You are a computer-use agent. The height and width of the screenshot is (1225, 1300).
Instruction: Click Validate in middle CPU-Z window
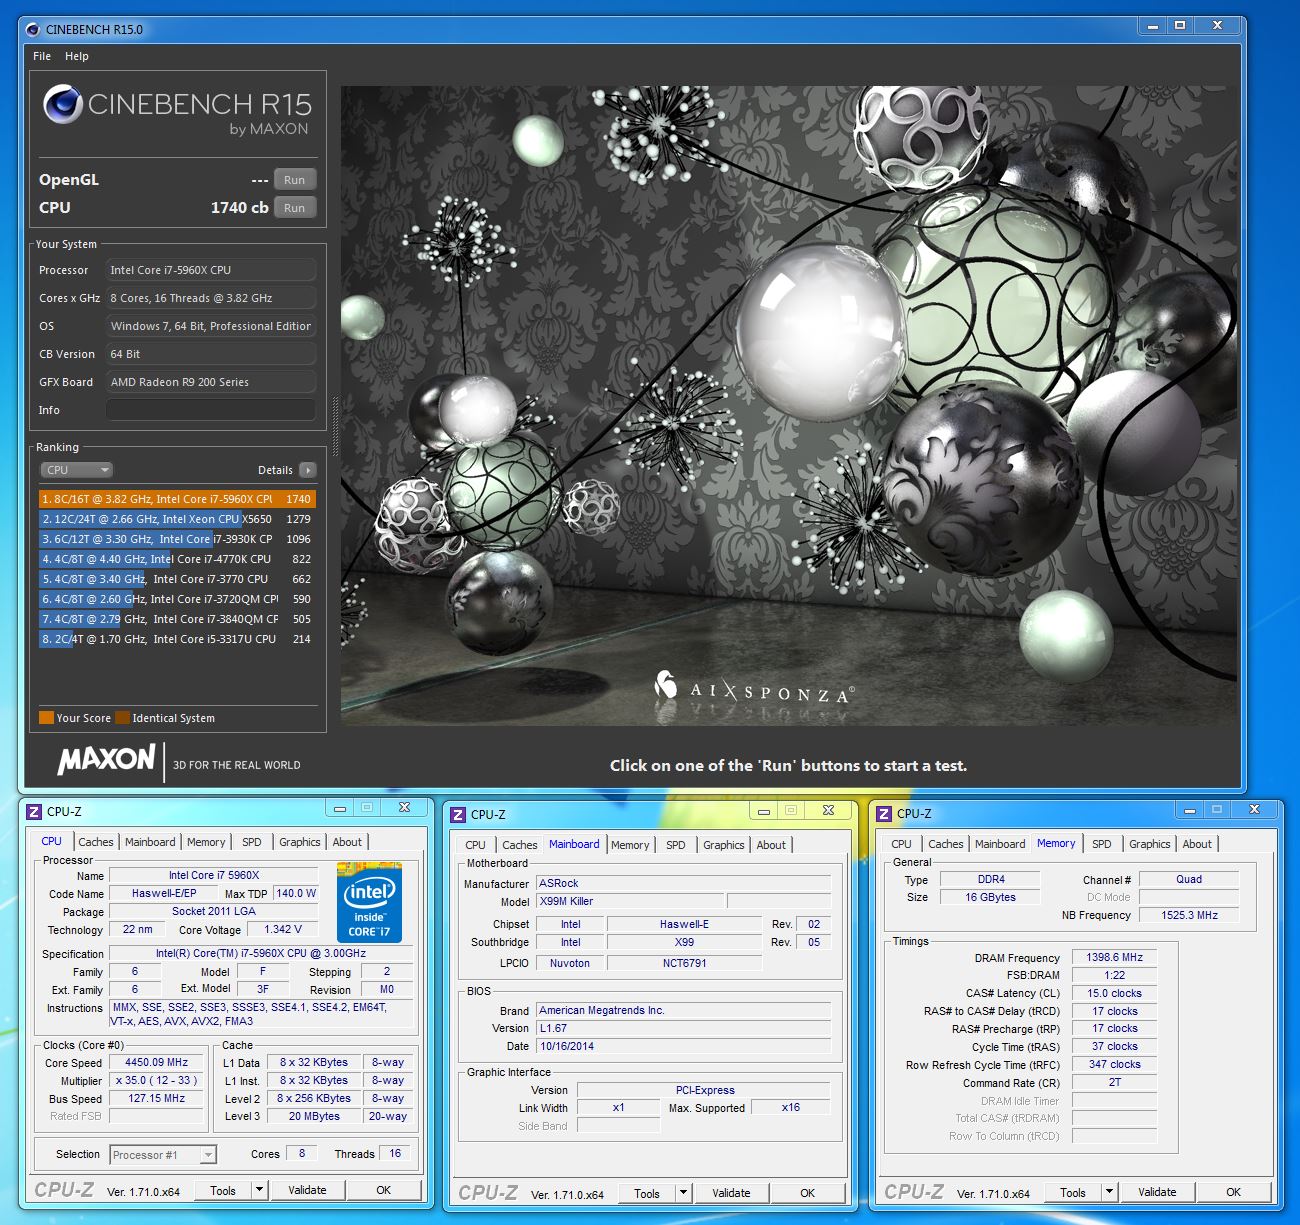point(731,1193)
